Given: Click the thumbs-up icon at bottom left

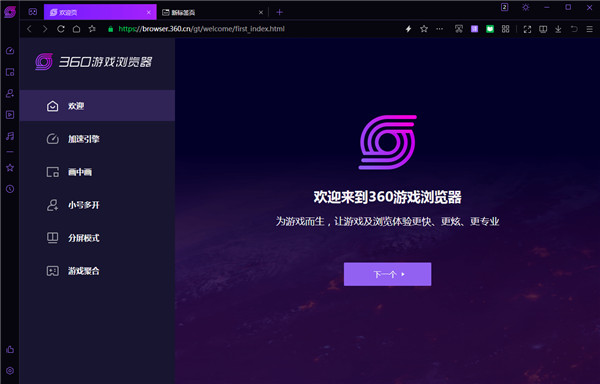Looking at the screenshot, I should point(10,350).
